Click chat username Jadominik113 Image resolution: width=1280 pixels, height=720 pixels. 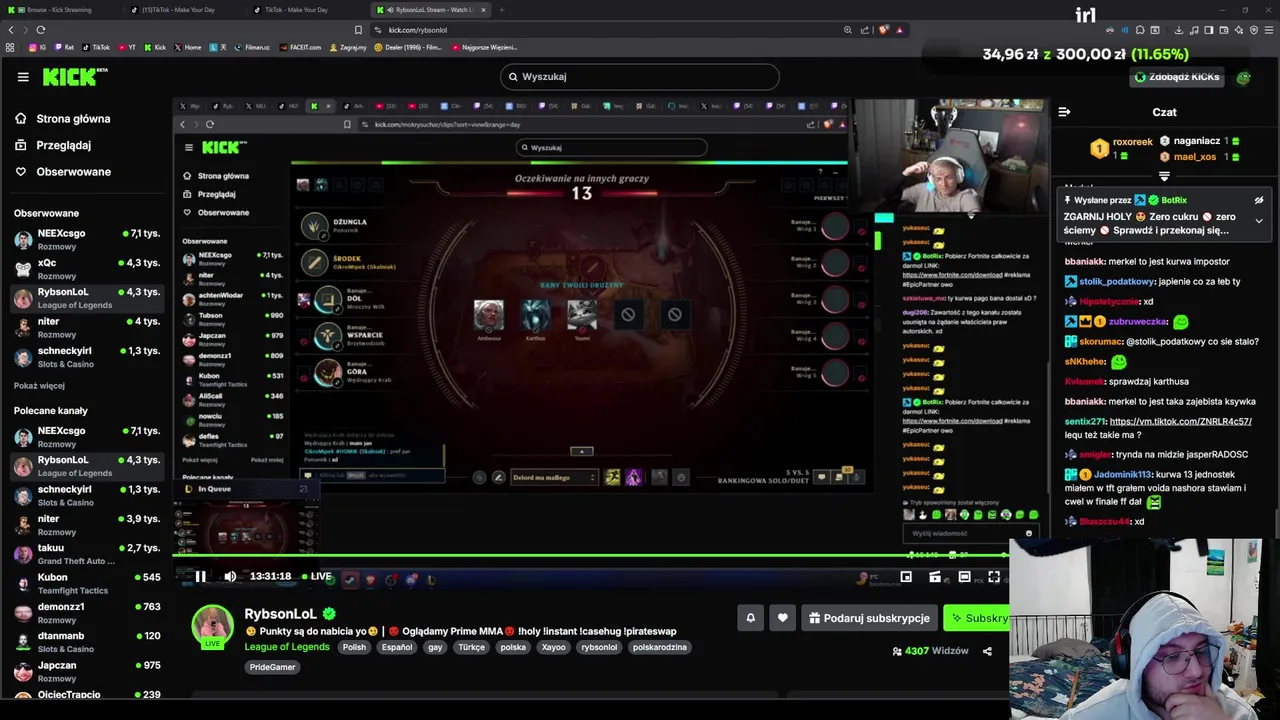pos(1123,474)
